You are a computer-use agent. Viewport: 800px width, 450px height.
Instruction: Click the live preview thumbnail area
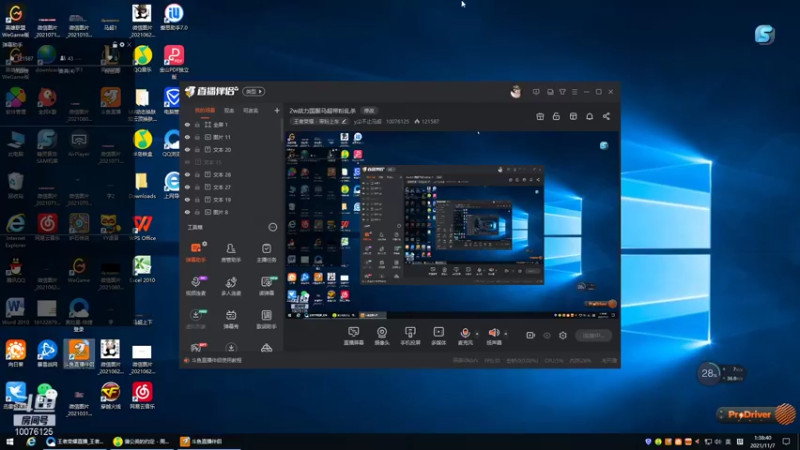(451, 224)
